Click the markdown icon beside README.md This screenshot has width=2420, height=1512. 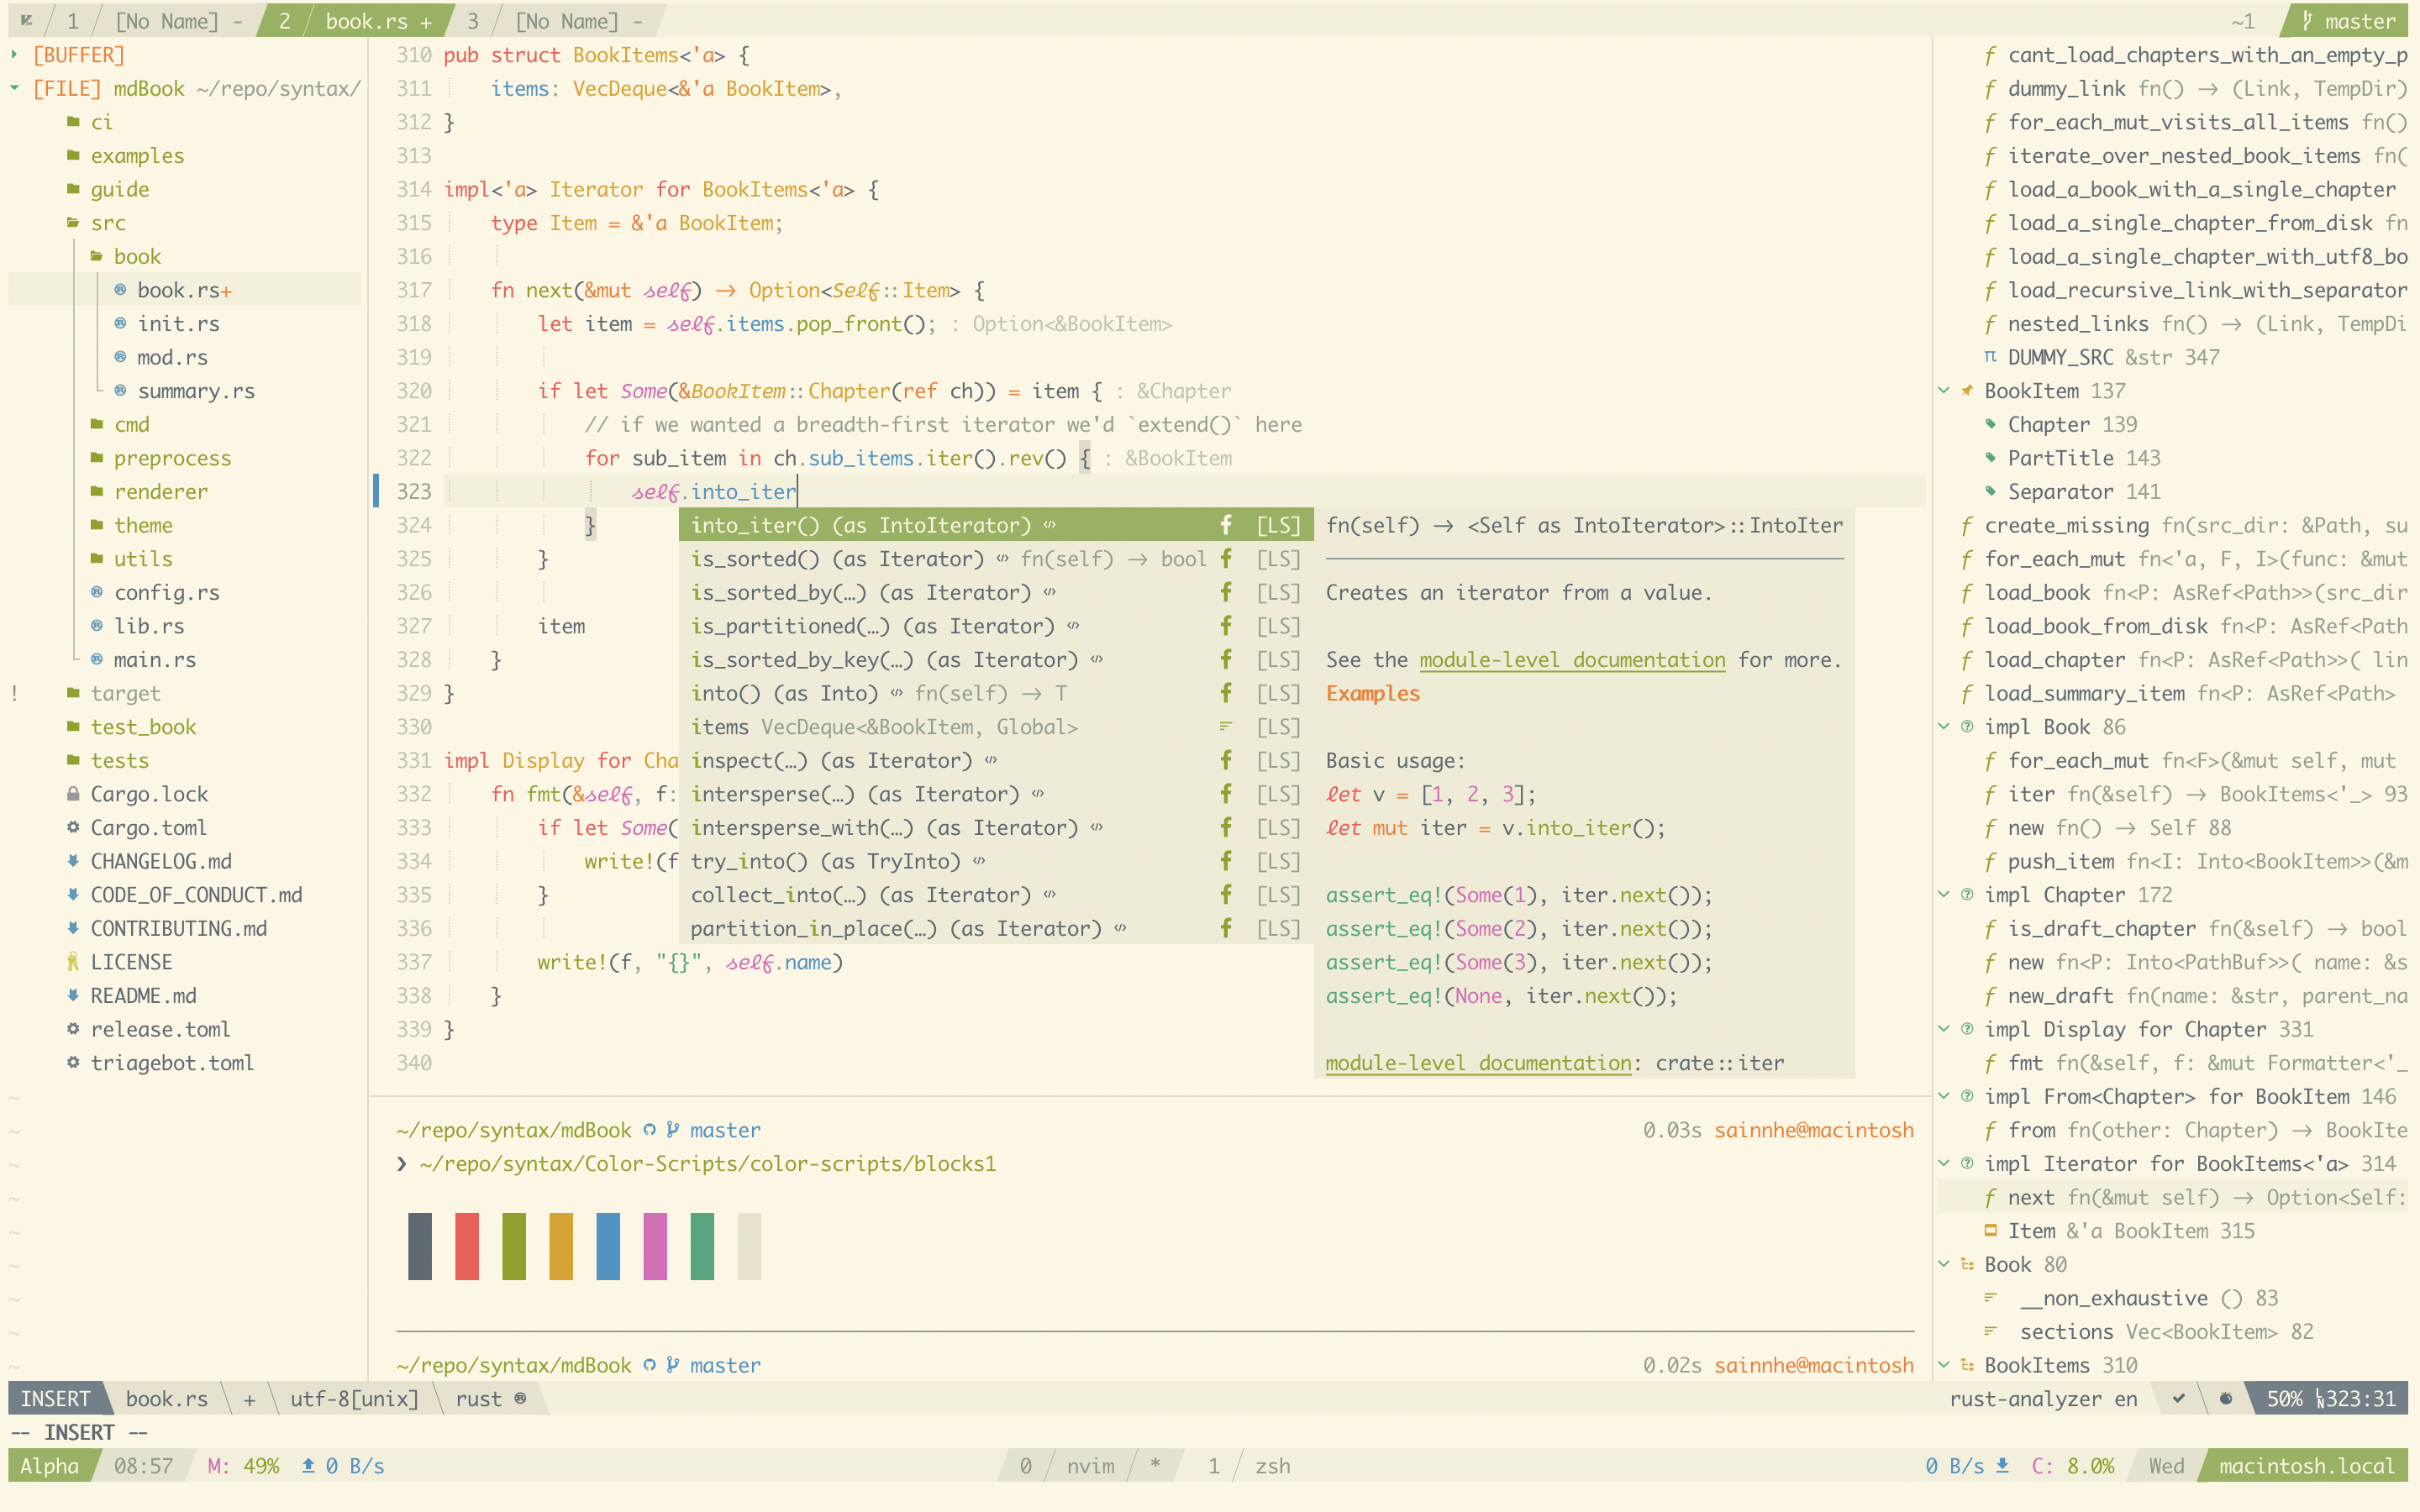[x=73, y=996]
